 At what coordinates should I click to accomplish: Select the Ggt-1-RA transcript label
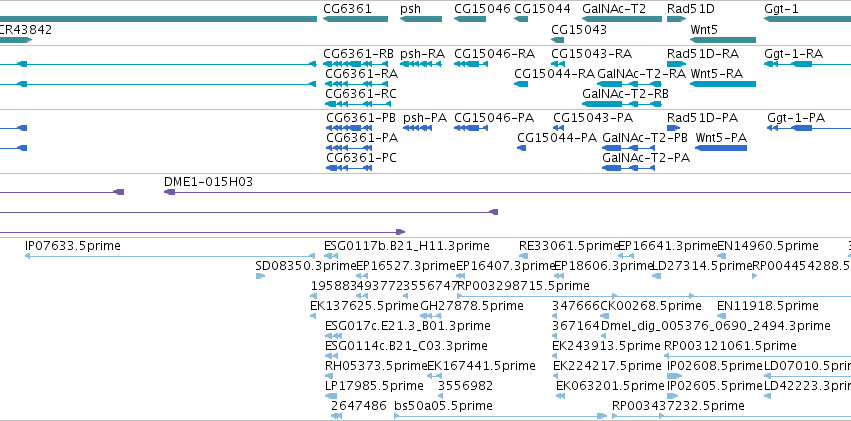[793, 54]
